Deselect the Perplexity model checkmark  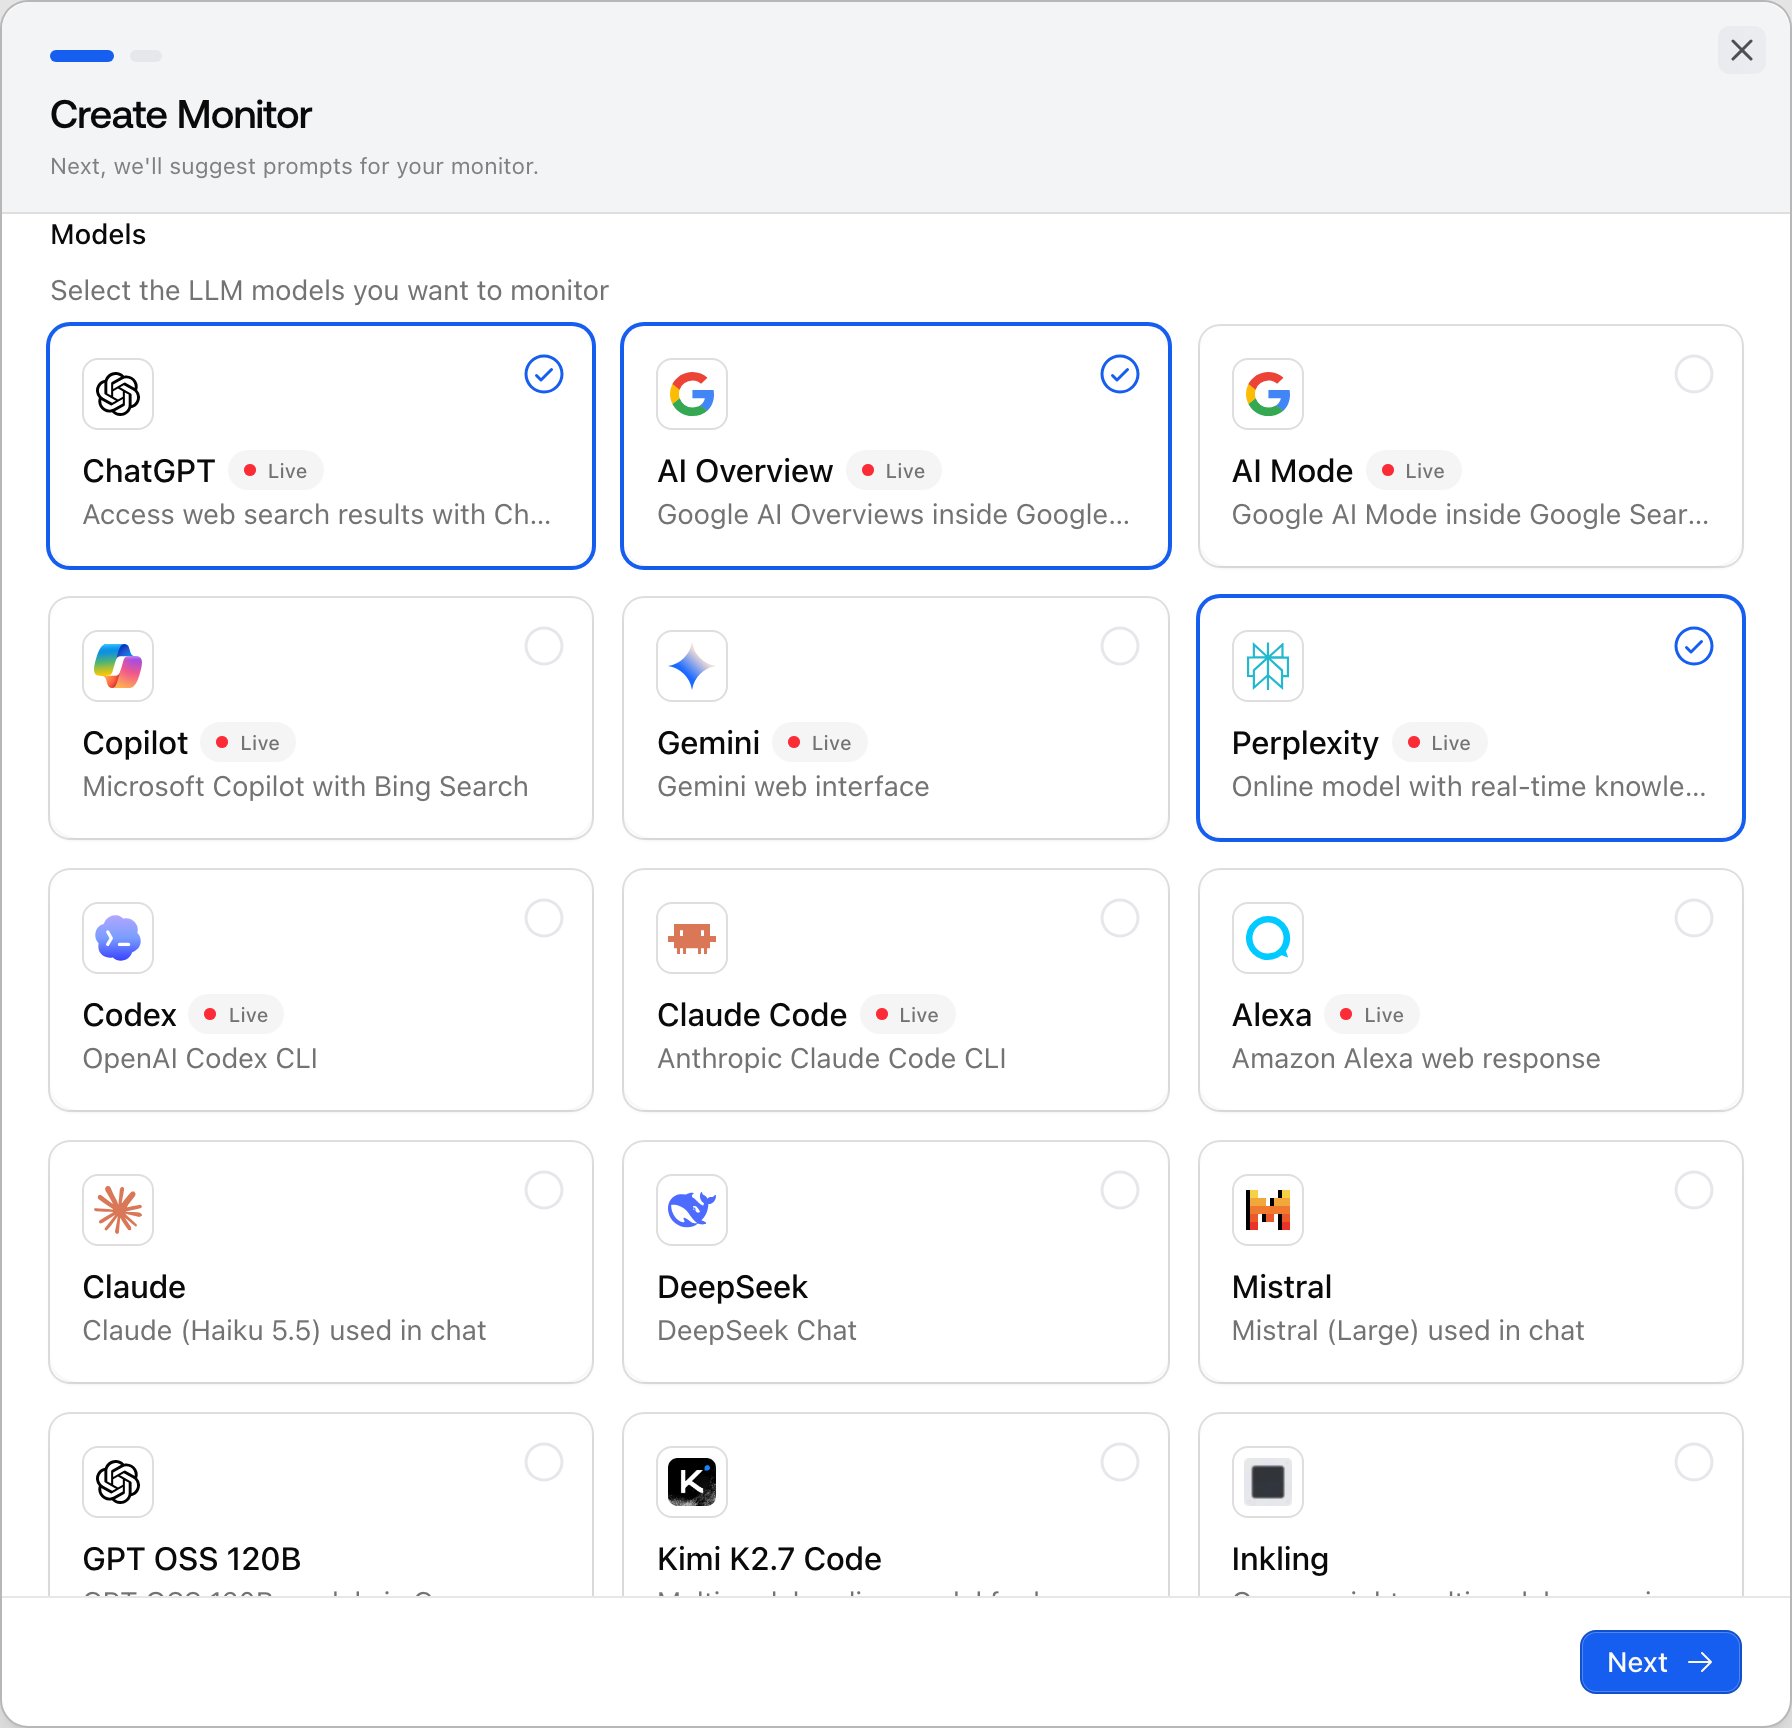point(1694,646)
